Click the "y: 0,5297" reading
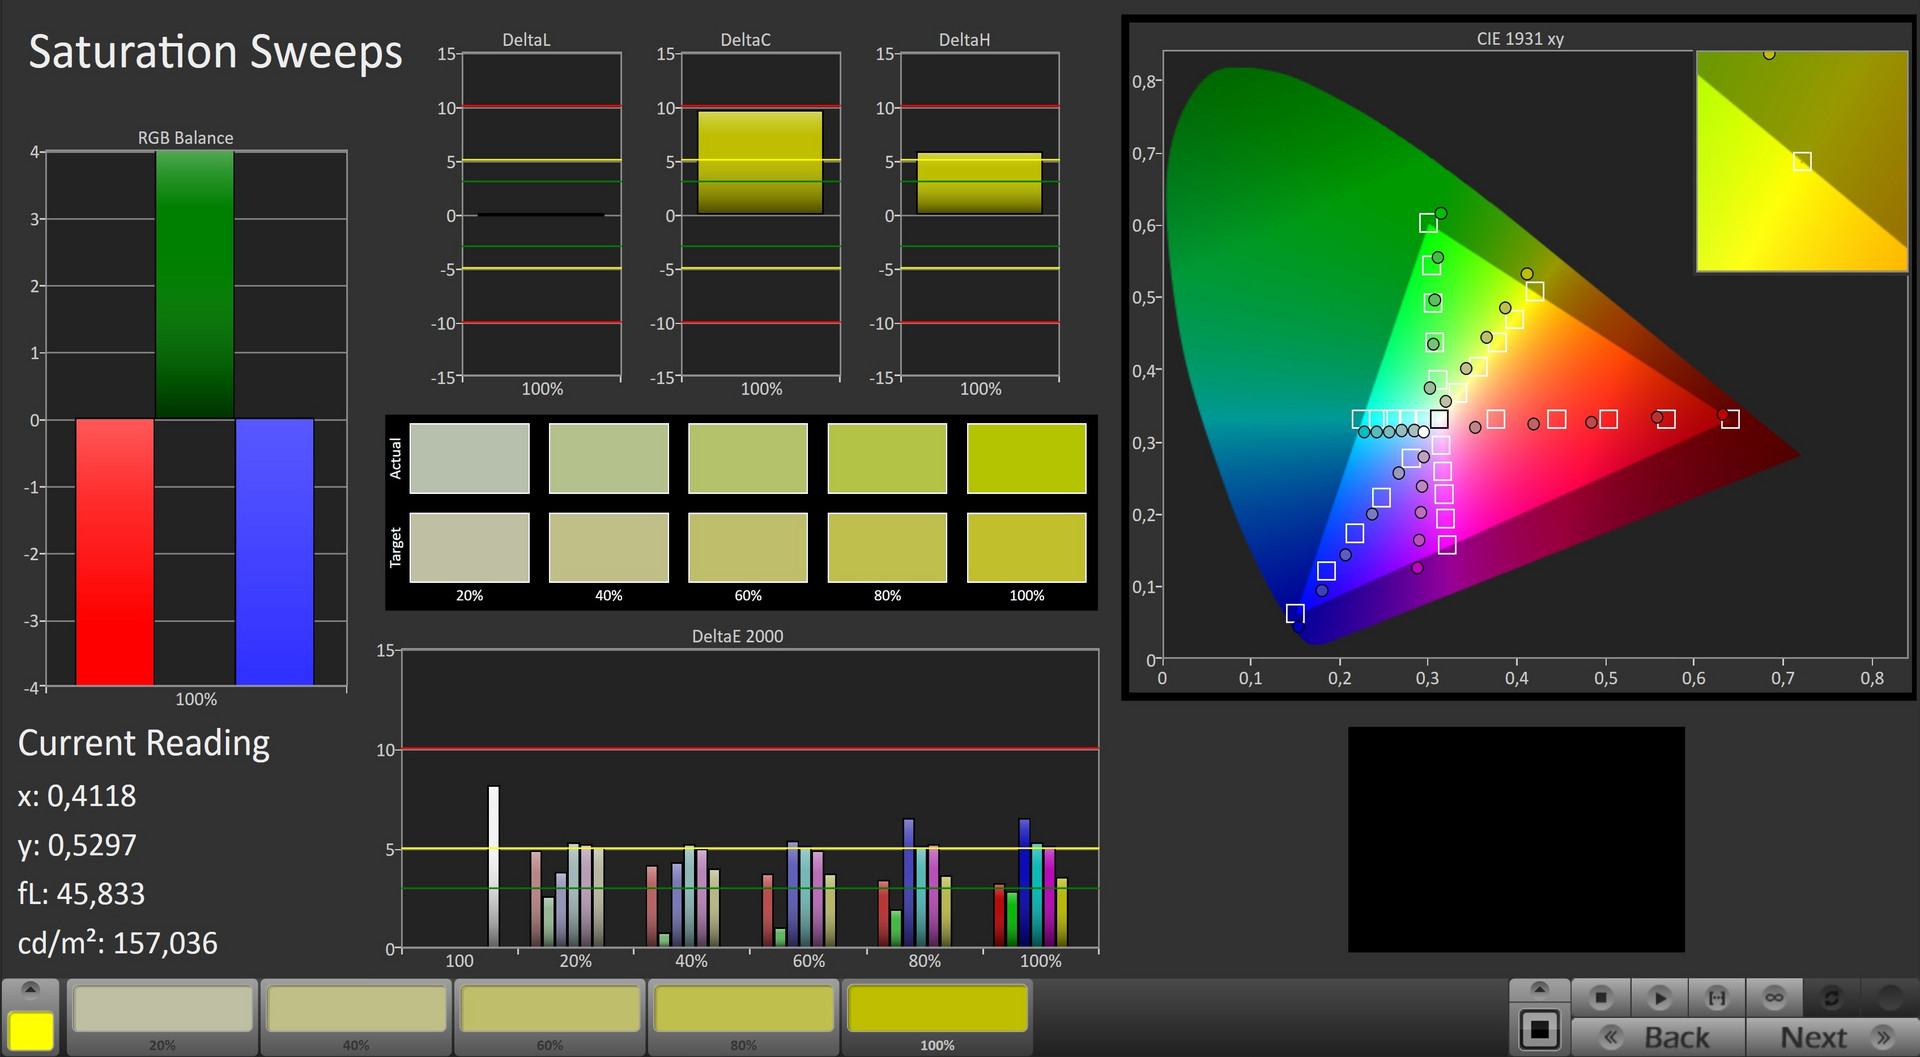The height and width of the screenshot is (1057, 1920). (77, 846)
